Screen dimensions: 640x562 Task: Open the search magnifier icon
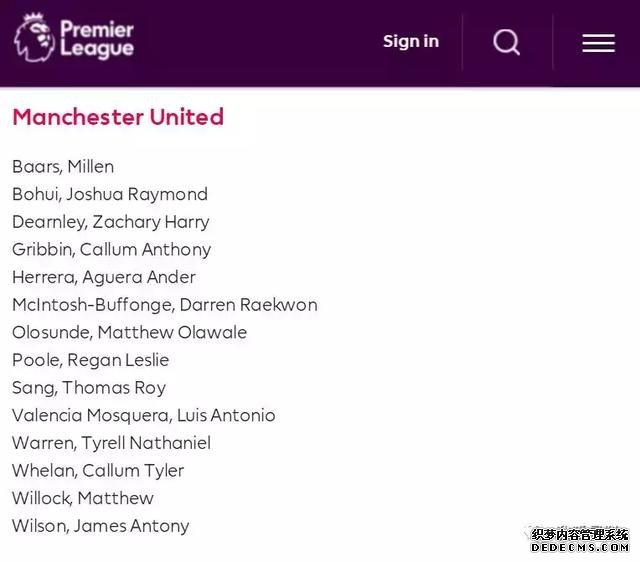pos(507,42)
